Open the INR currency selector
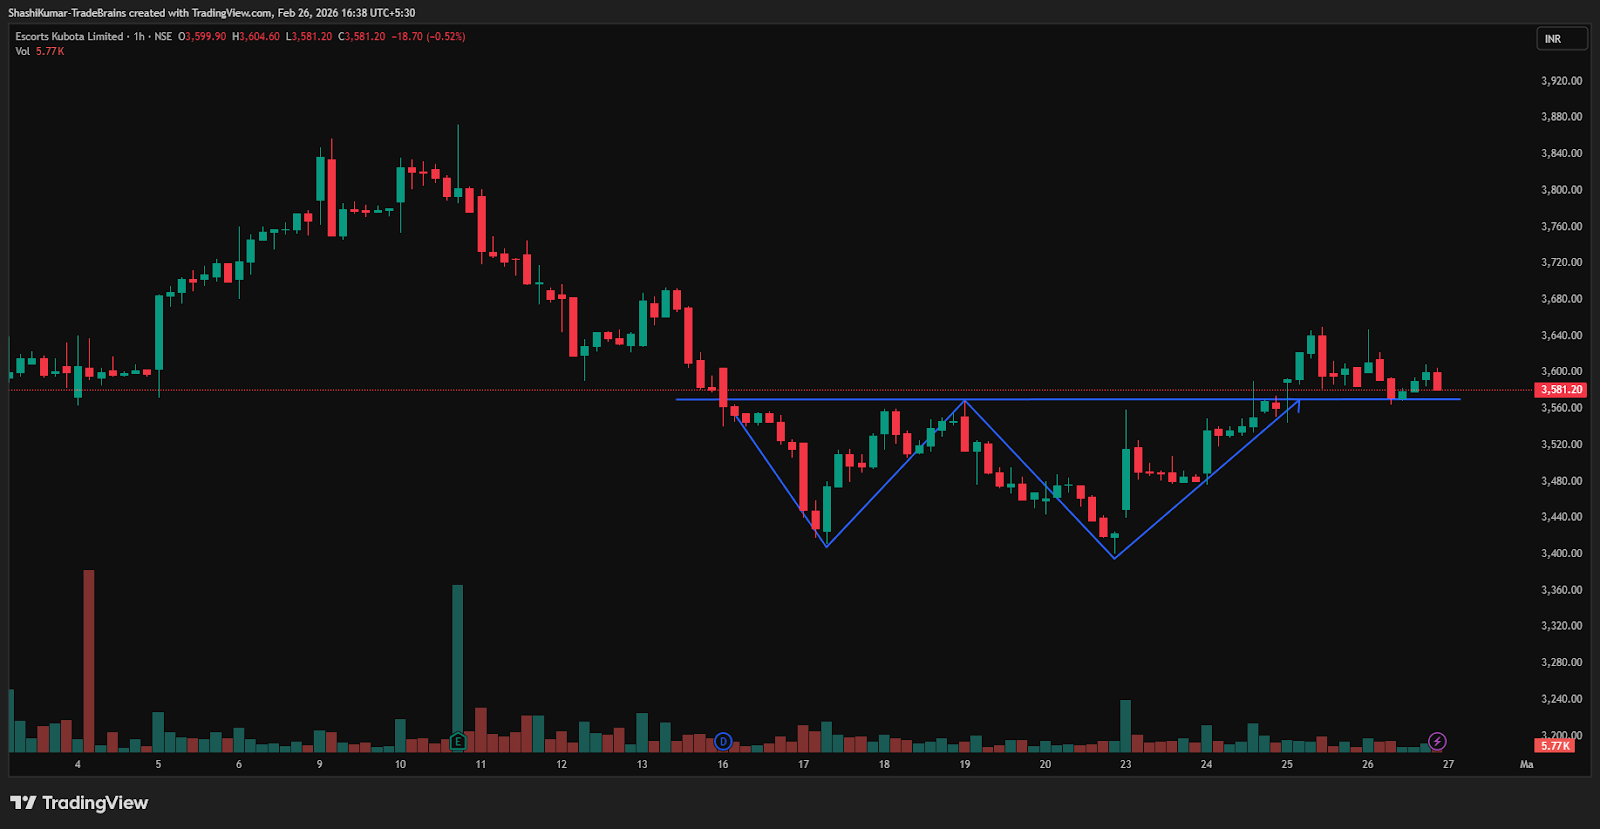This screenshot has height=829, width=1600. click(x=1561, y=39)
